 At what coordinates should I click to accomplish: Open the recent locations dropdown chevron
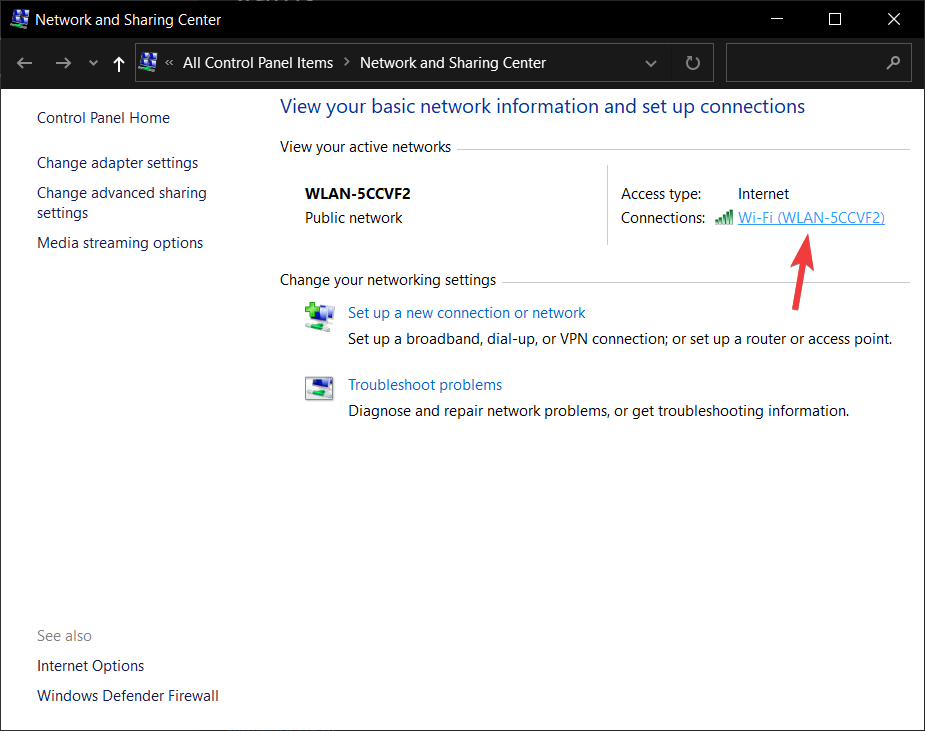(x=93, y=63)
